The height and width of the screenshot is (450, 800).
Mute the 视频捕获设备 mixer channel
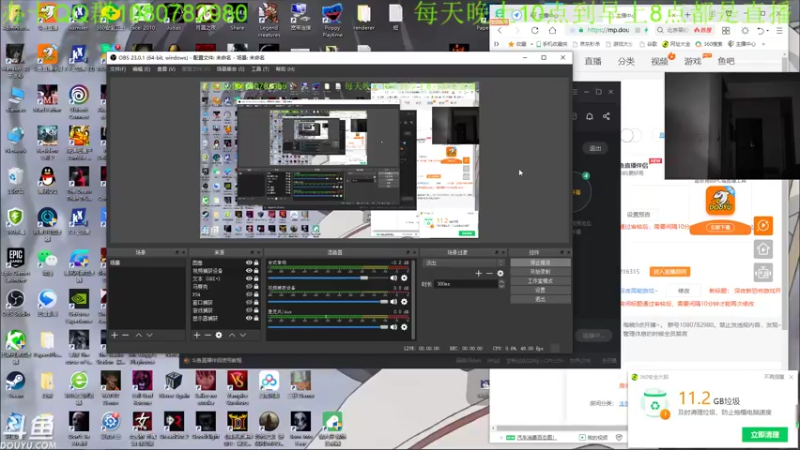(393, 302)
